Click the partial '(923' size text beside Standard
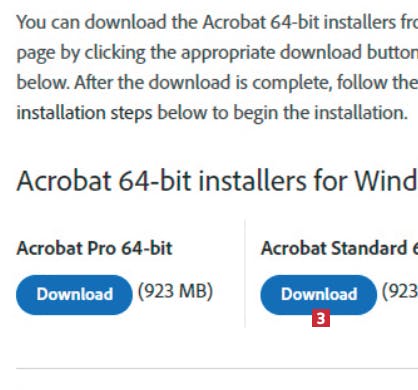Screen dimensions: 418x390 tap(400, 291)
